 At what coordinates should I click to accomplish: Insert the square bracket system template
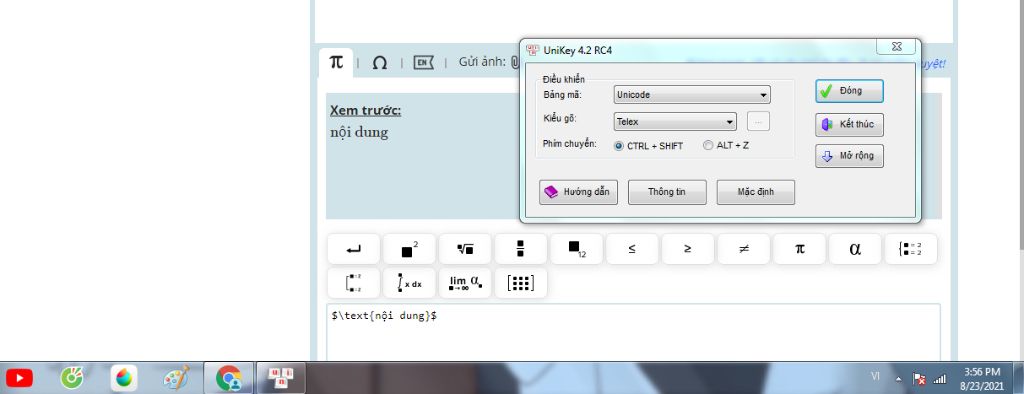[x=353, y=283]
